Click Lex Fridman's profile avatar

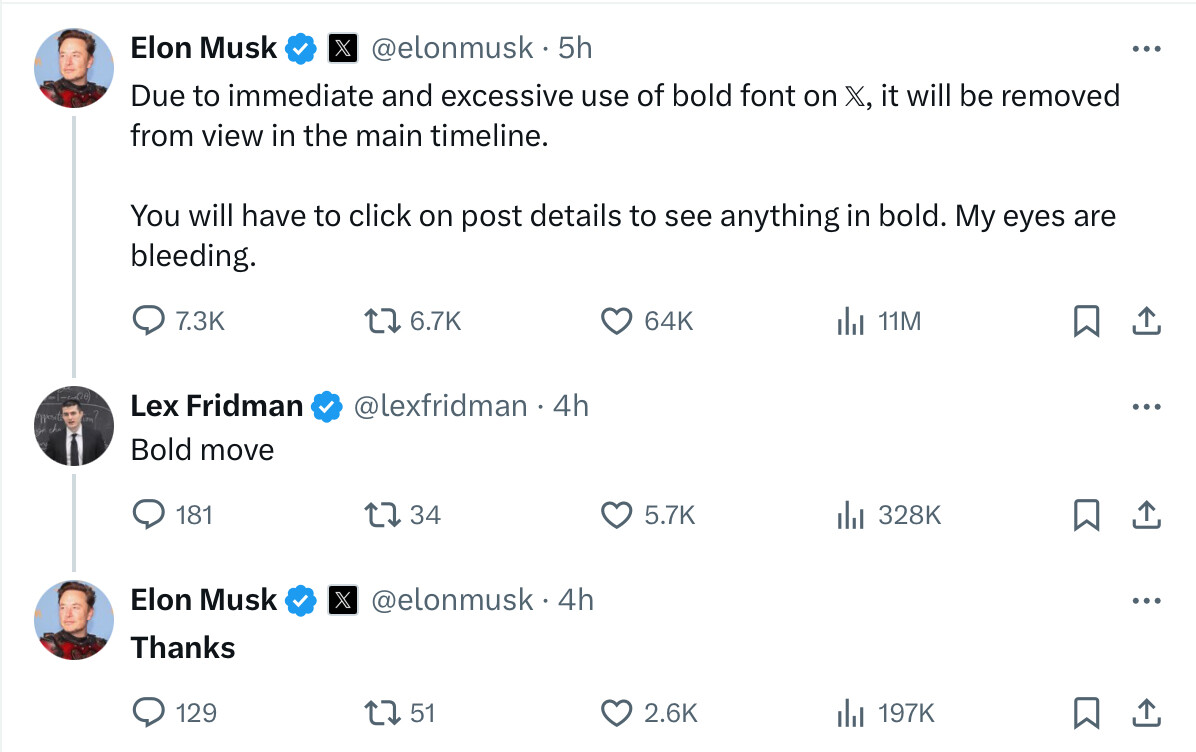tap(74, 426)
